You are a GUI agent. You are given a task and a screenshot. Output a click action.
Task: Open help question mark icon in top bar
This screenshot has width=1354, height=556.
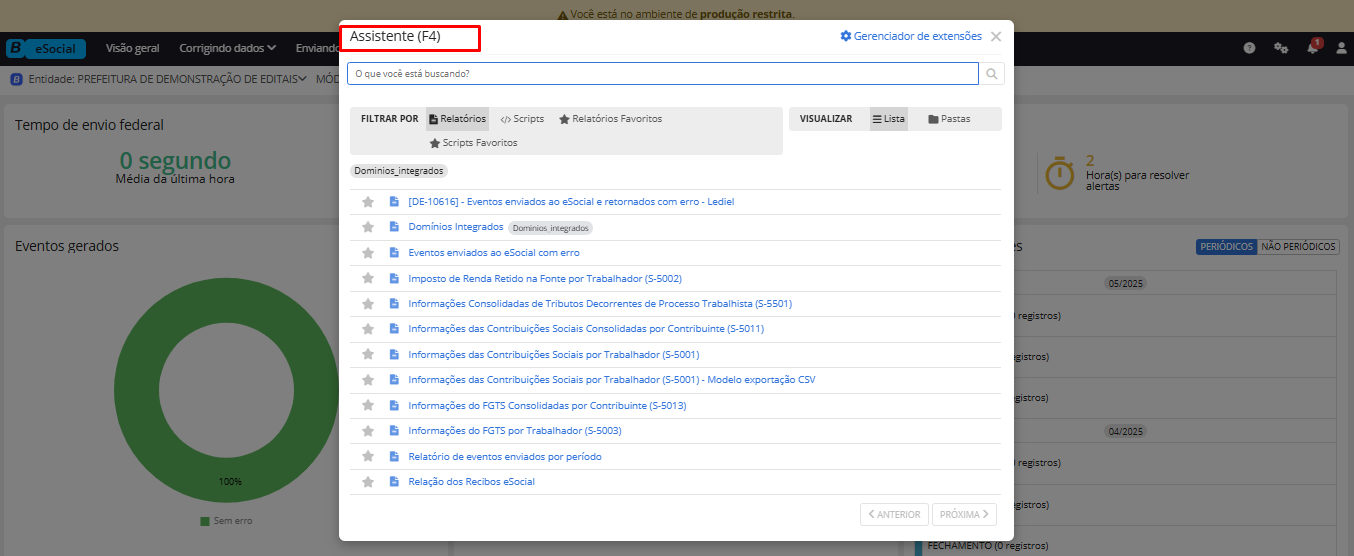tap(1250, 48)
